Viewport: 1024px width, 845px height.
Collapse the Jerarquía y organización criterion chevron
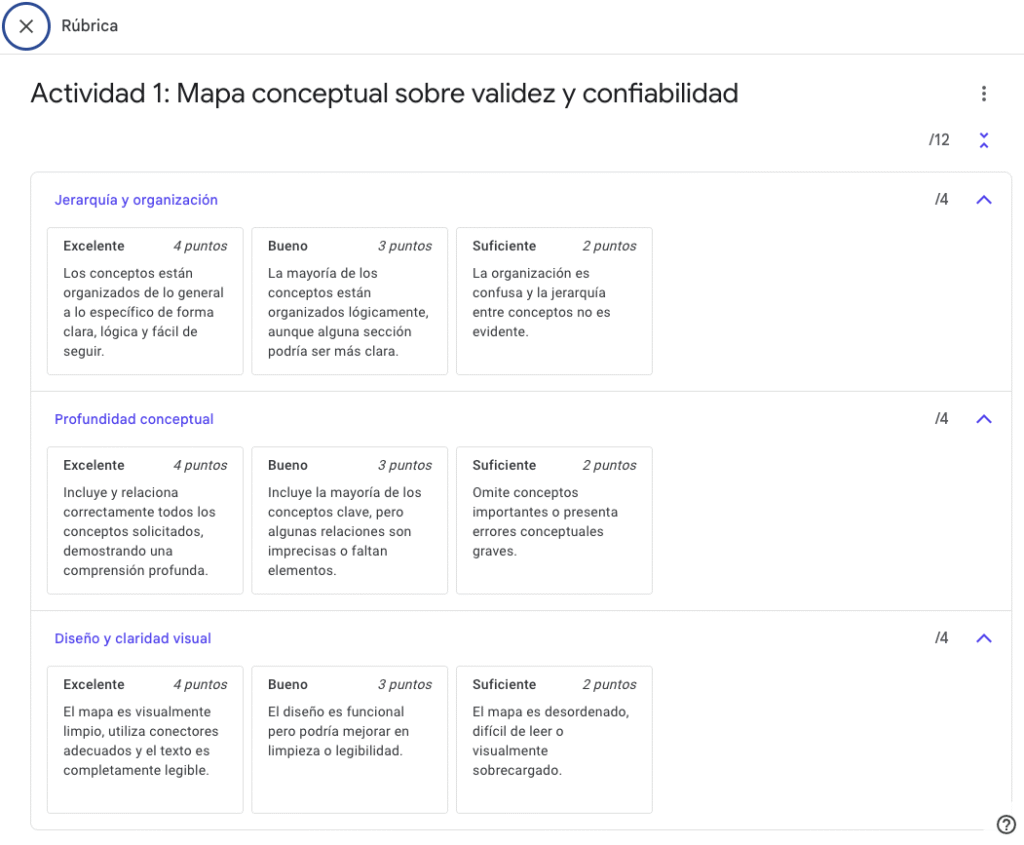(984, 200)
